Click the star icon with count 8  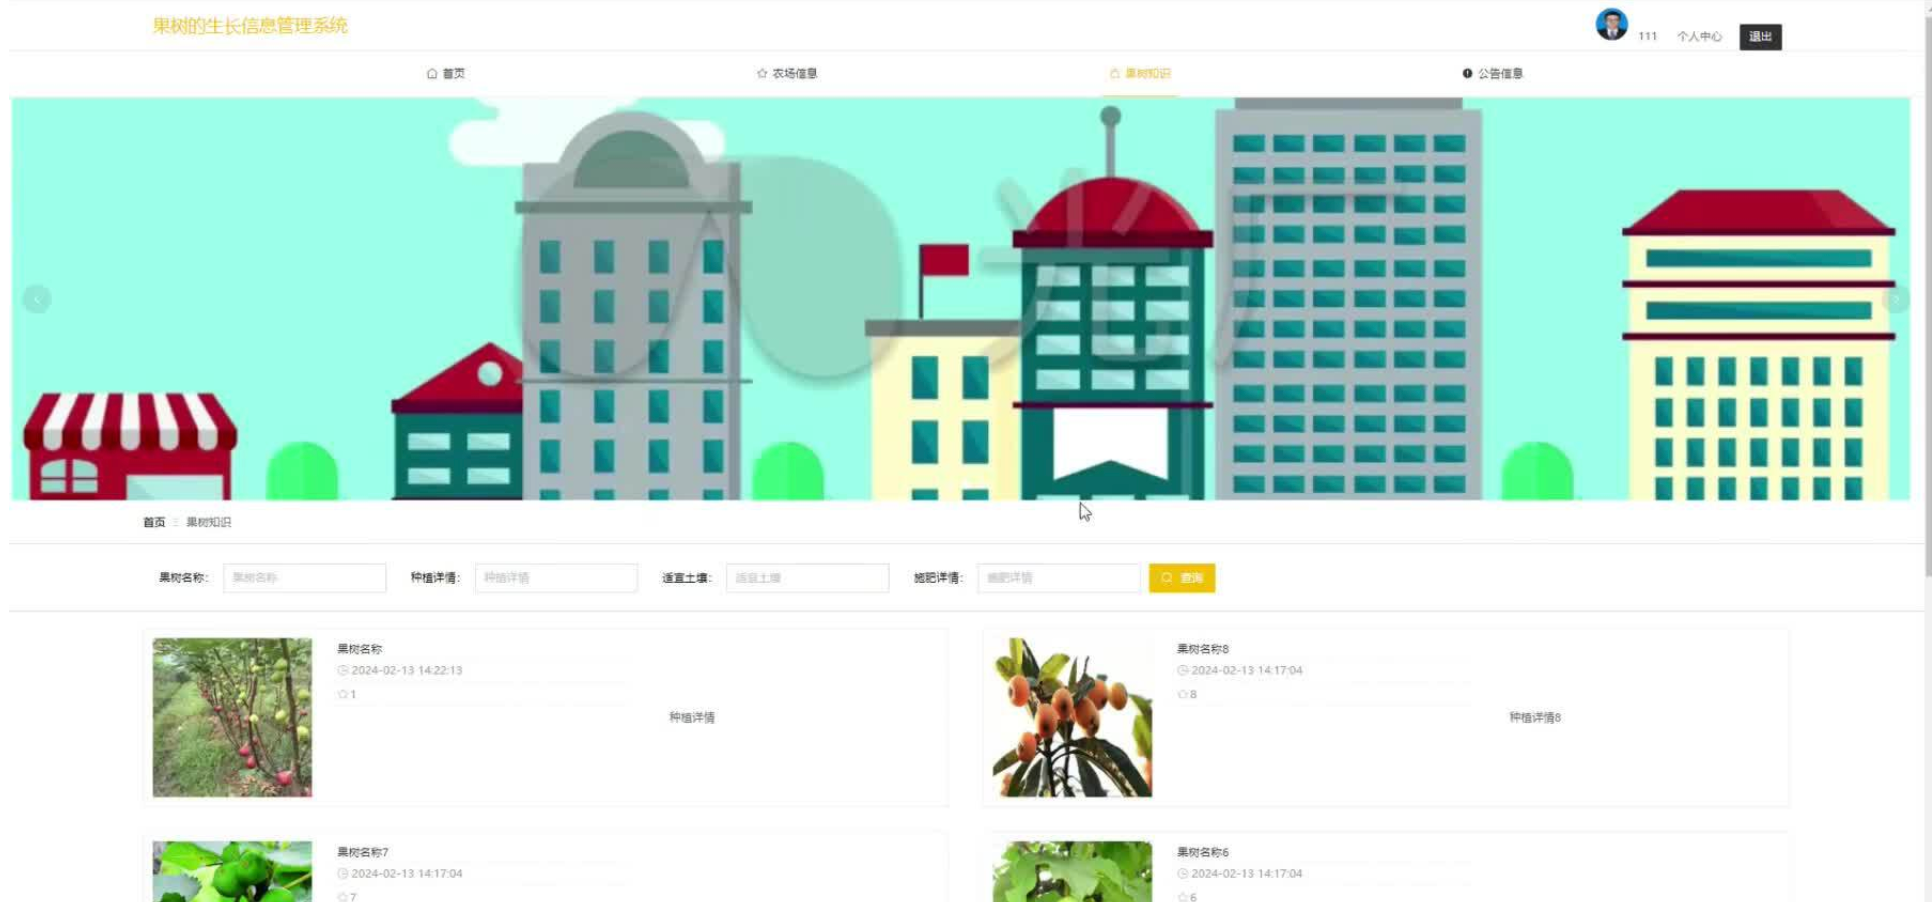(x=1182, y=694)
